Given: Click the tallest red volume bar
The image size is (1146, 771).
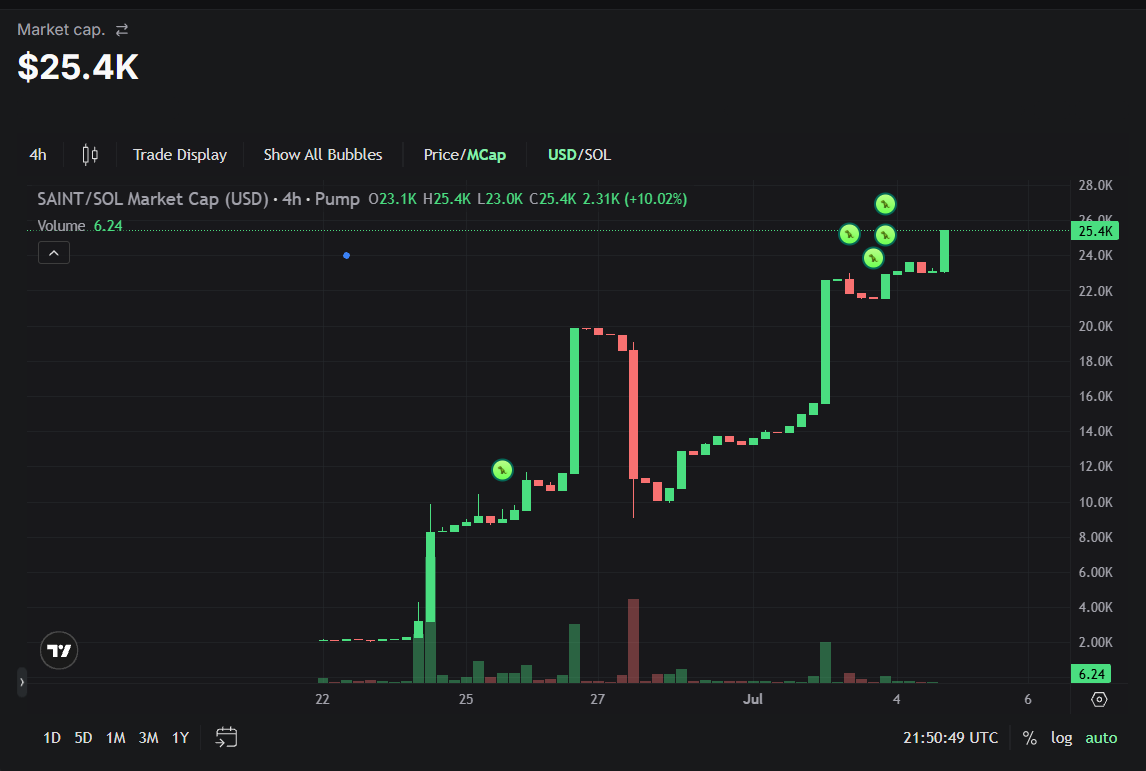Looking at the screenshot, I should pos(633,641).
